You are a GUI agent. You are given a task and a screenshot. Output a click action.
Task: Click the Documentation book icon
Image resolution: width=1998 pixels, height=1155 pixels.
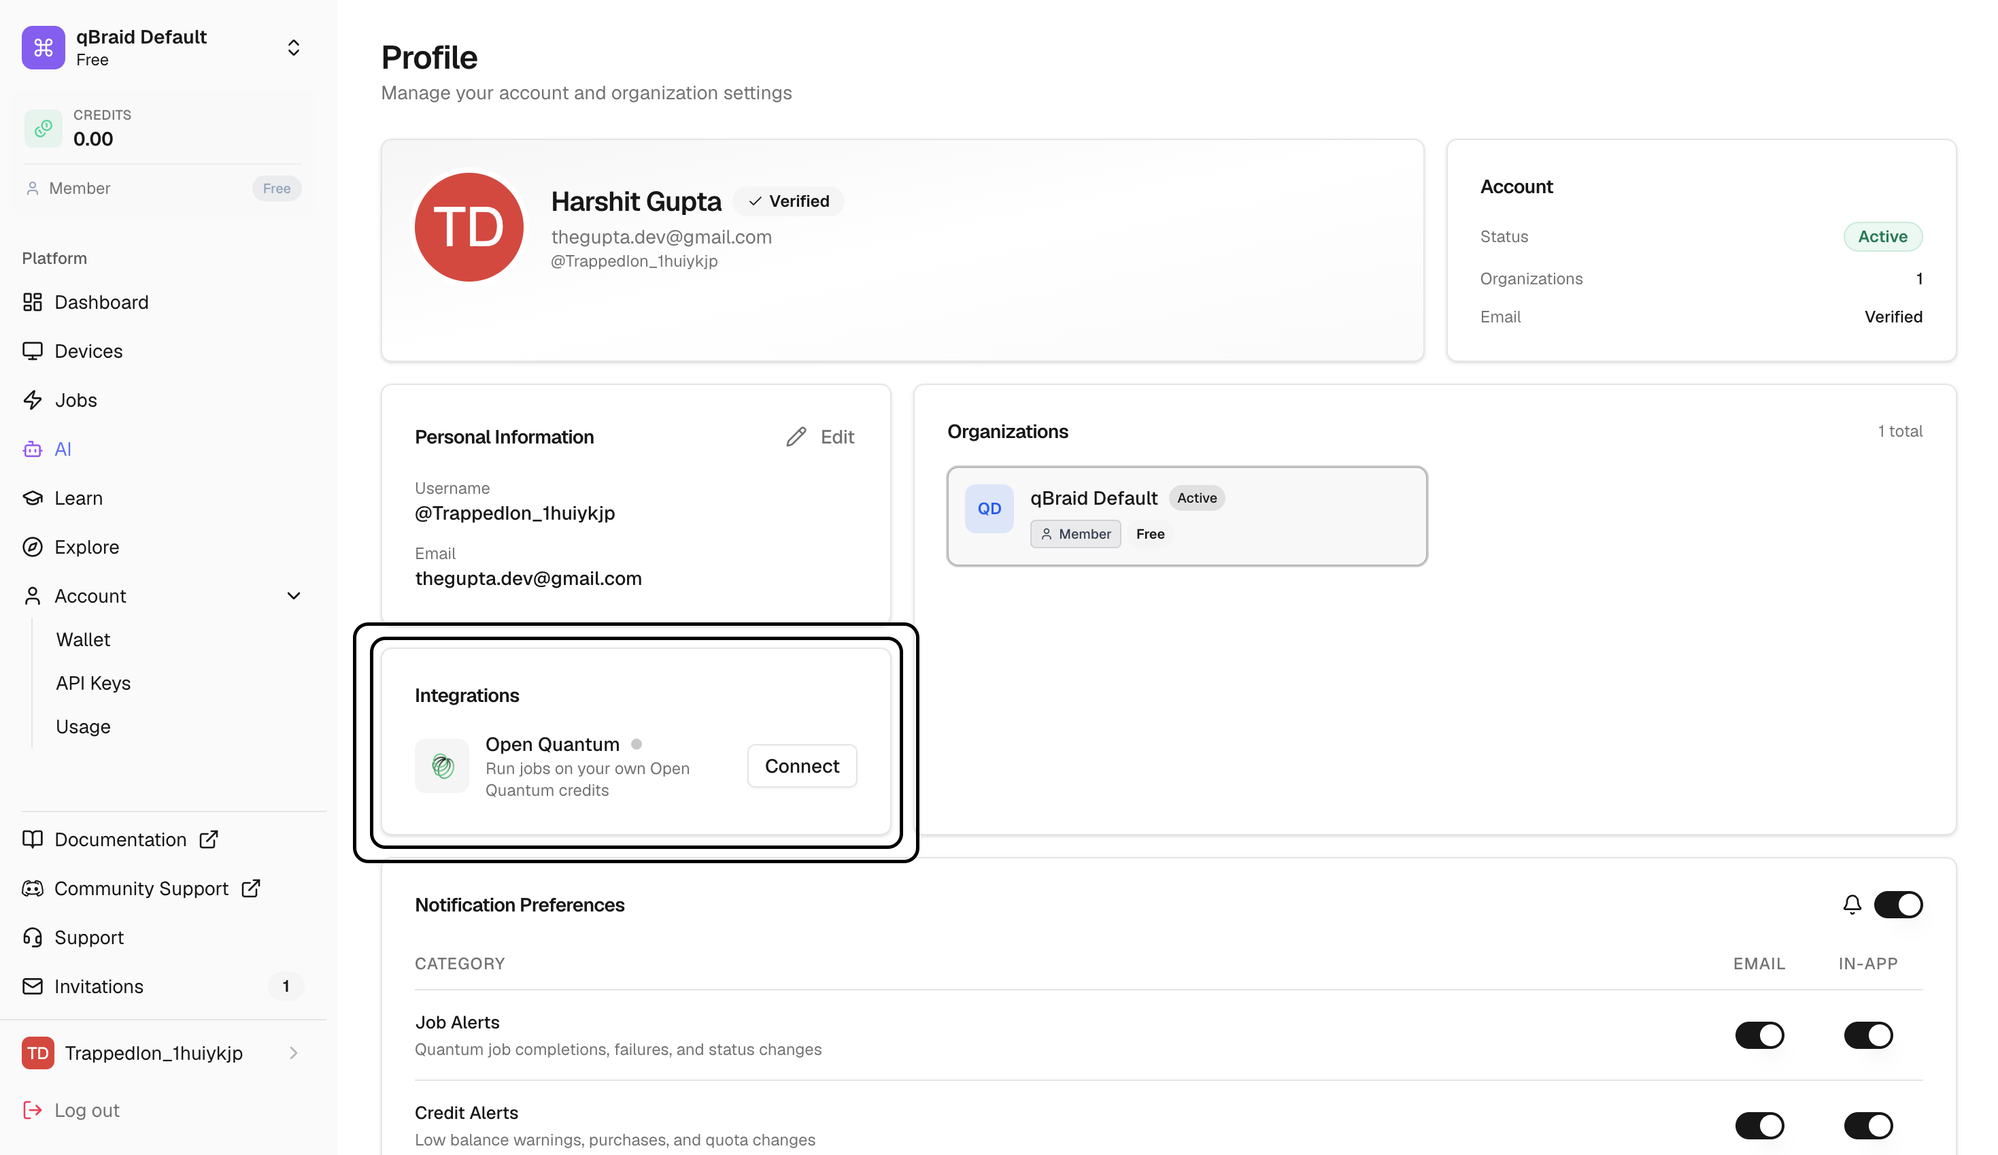pyautogui.click(x=33, y=839)
